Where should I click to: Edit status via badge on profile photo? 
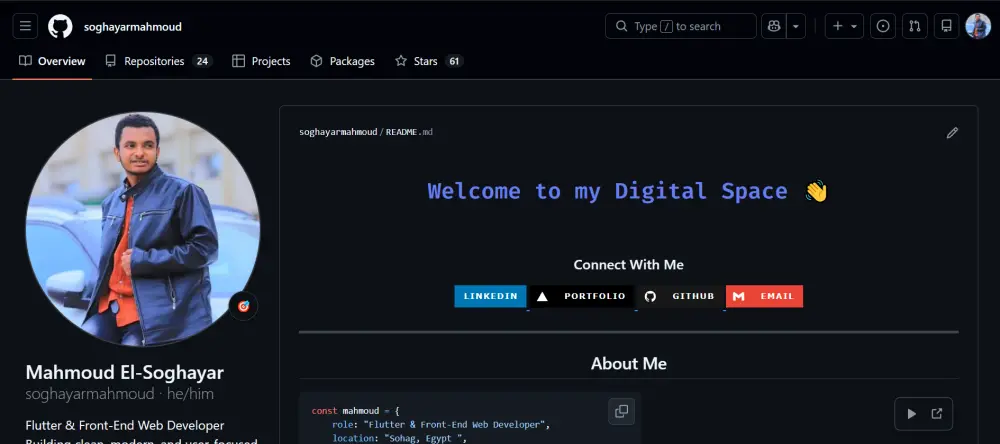[x=244, y=306]
